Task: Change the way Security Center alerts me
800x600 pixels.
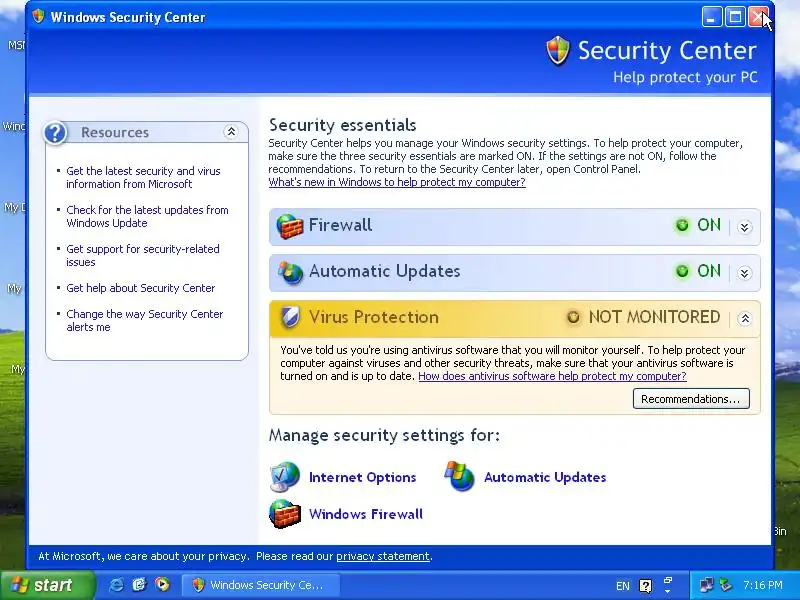Action: pyautogui.click(x=145, y=320)
